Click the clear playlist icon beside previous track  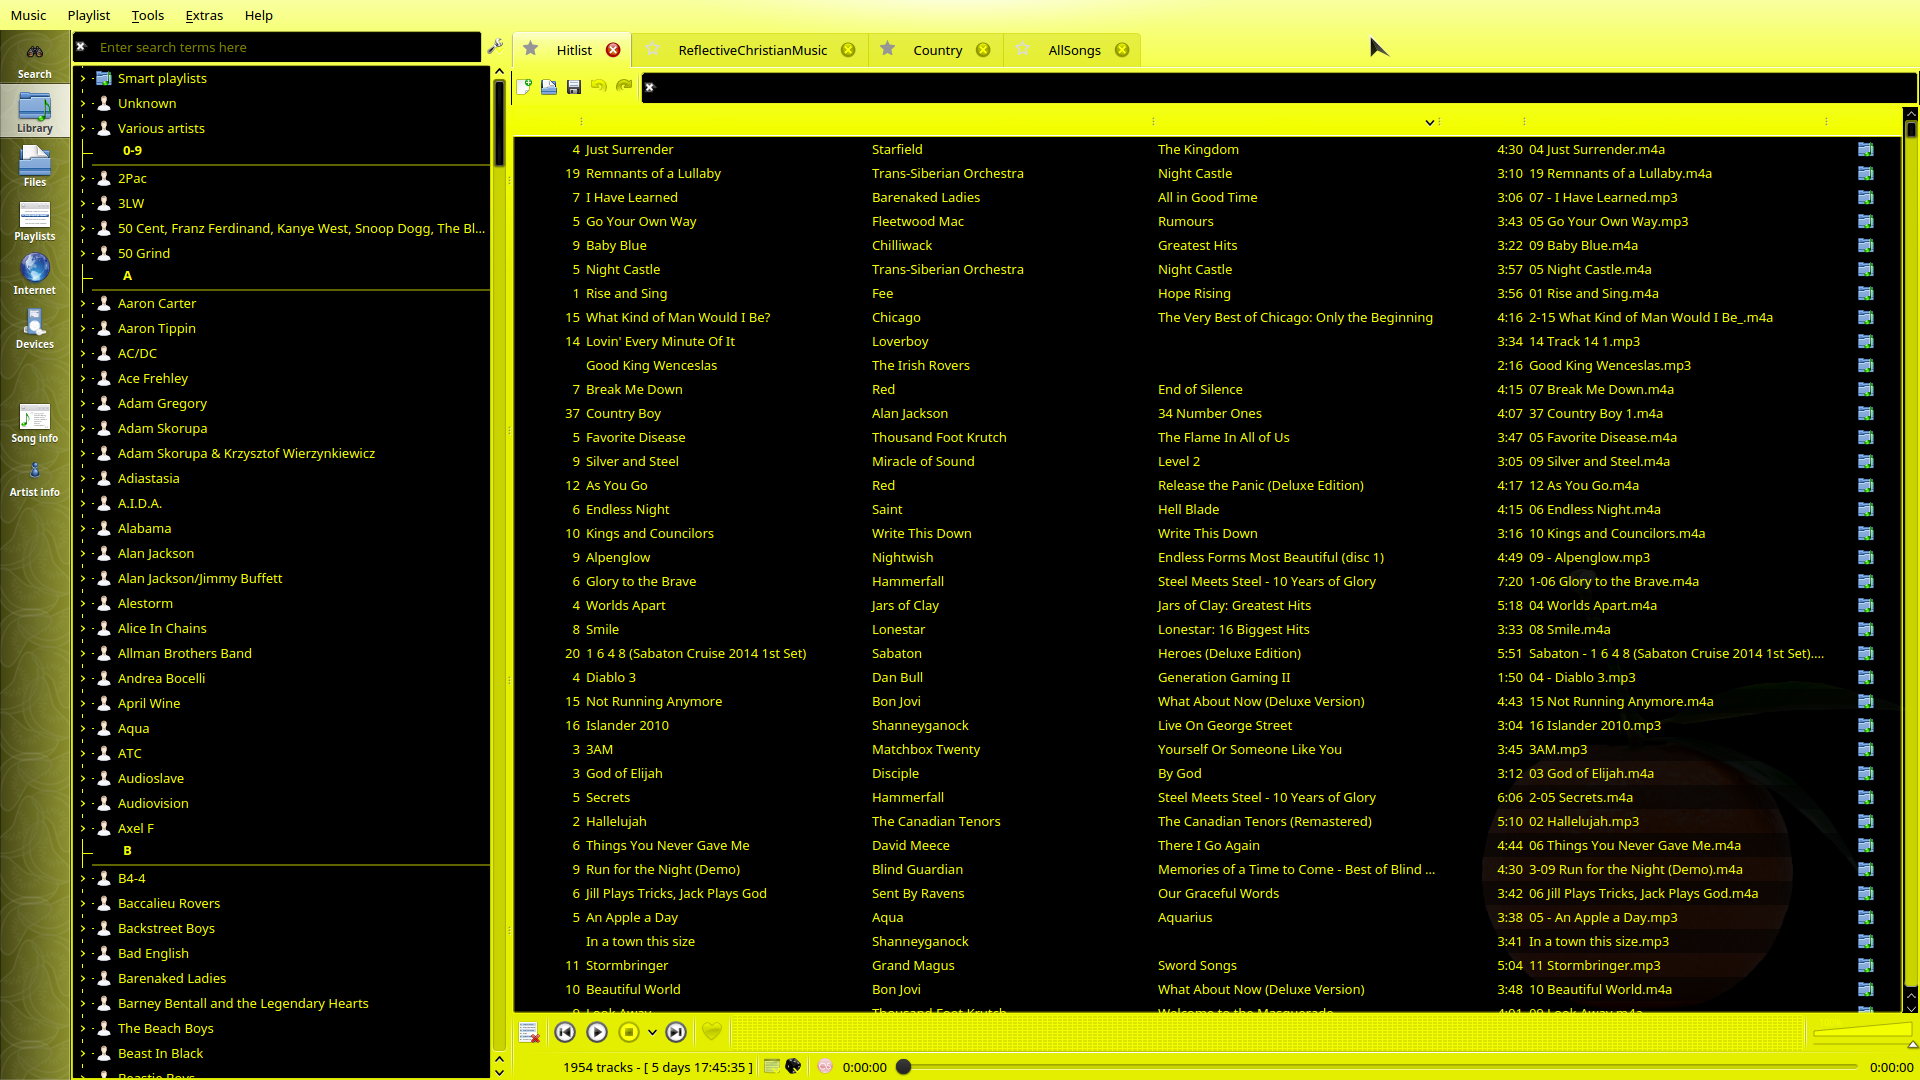click(529, 1032)
